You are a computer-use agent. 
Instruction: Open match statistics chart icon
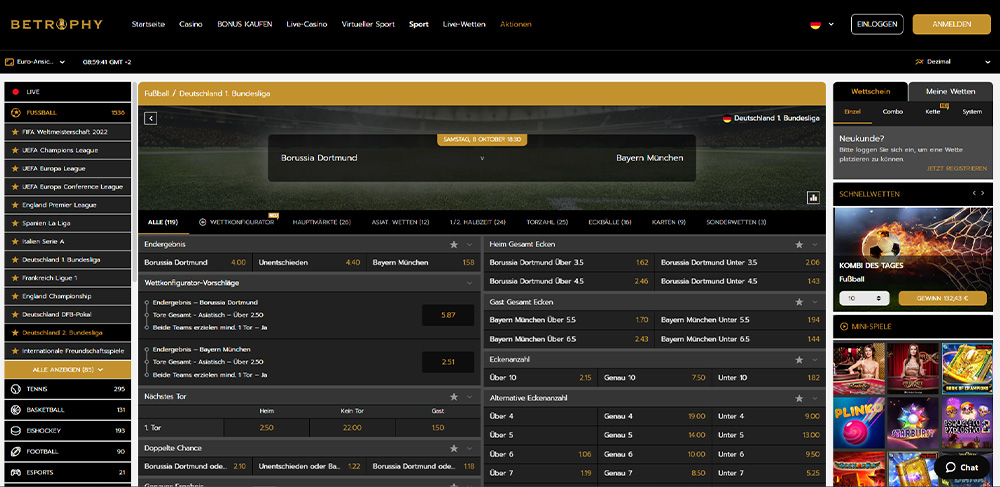coord(812,197)
